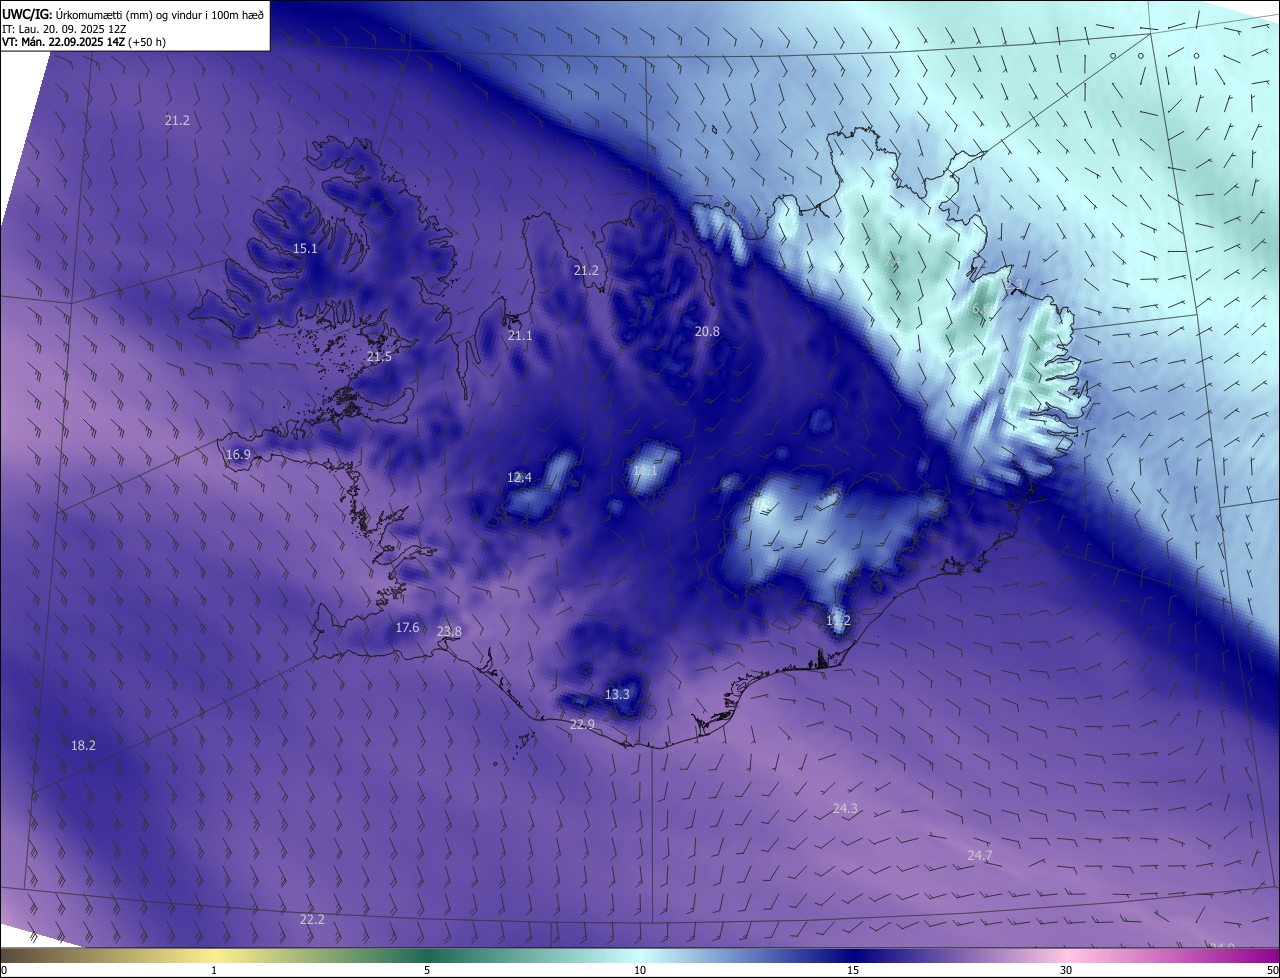Image resolution: width=1280 pixels, height=978 pixels.
Task: Click the 11.2 value on the southeast coast
Action: pyautogui.click(x=838, y=620)
